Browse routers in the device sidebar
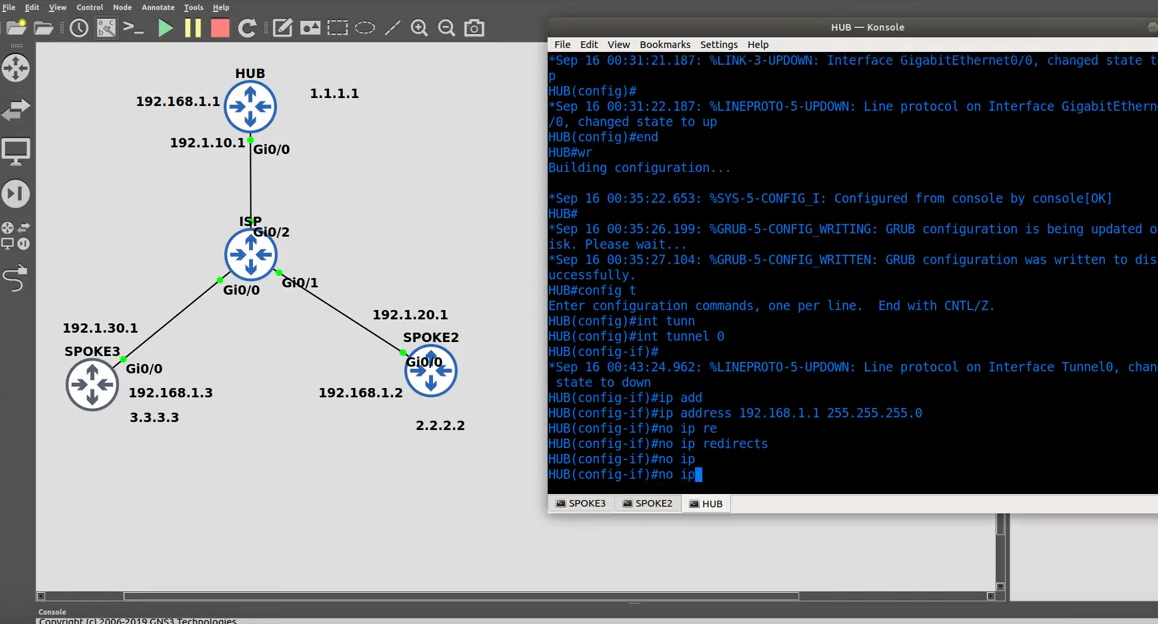The image size is (1158, 624). [16, 68]
